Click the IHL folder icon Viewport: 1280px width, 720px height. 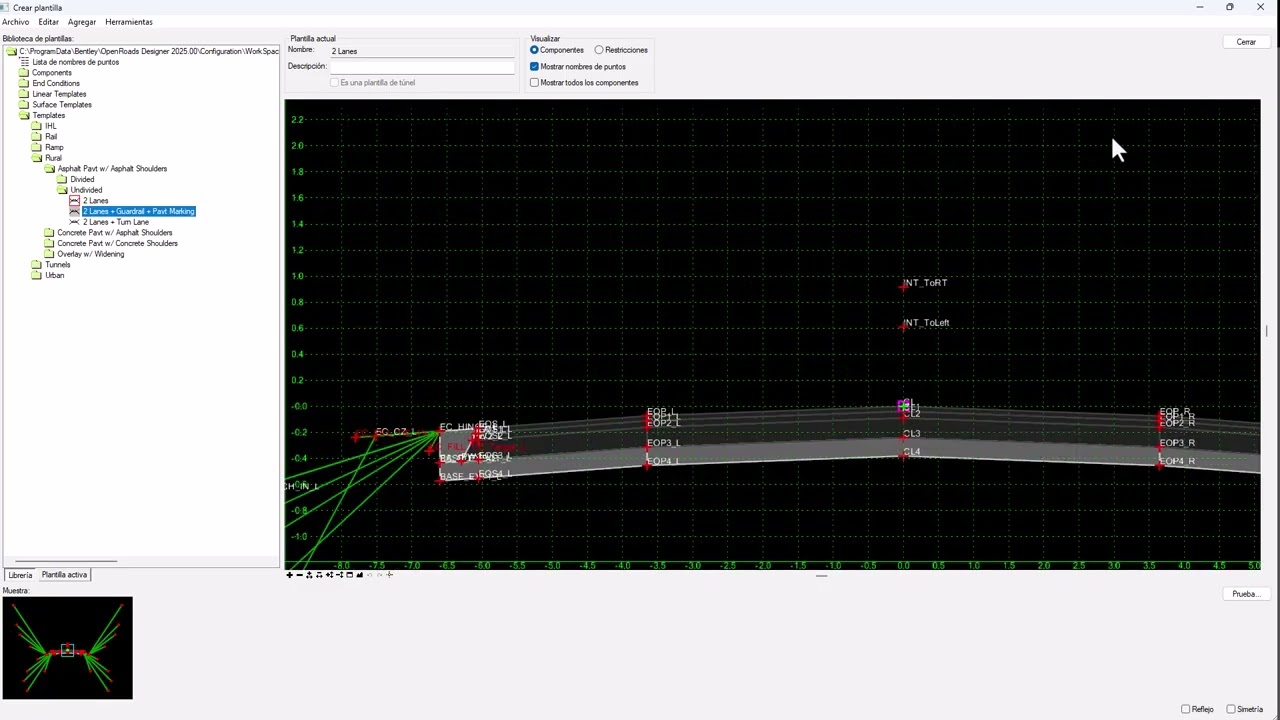pos(37,126)
